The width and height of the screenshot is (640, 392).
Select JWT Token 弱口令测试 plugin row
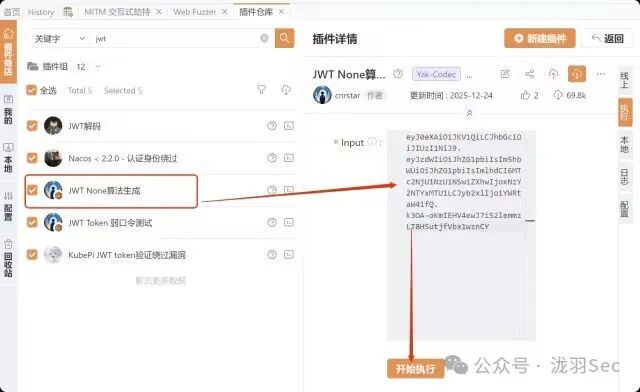(161, 222)
